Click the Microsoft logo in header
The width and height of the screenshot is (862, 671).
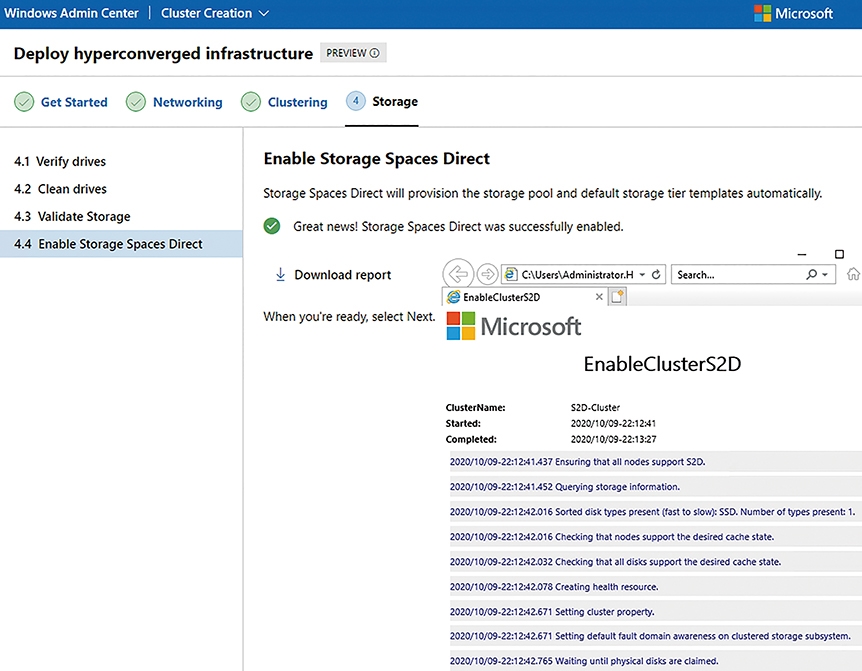[x=793, y=13]
